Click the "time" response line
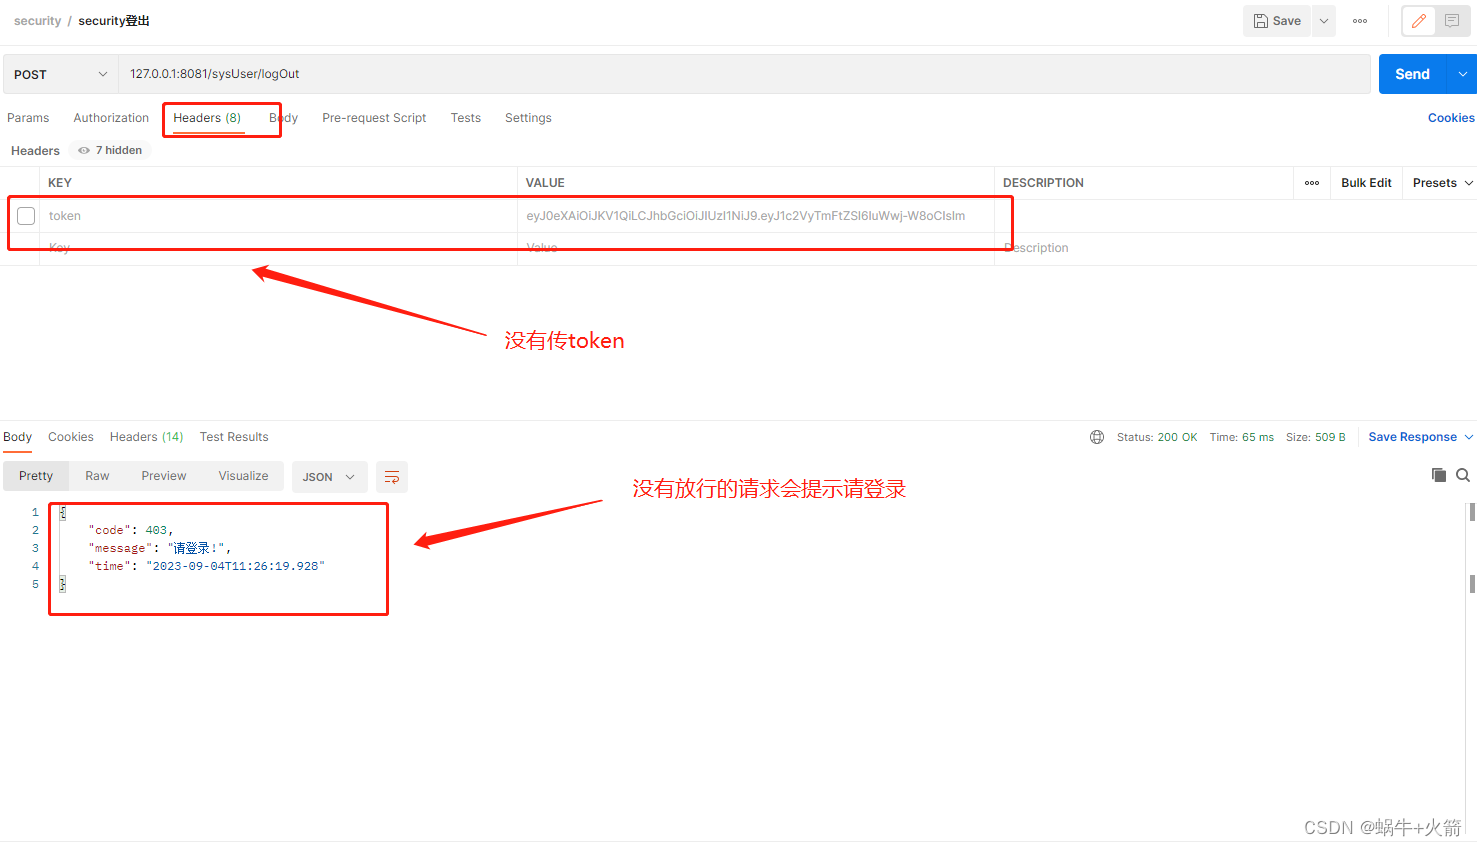This screenshot has height=846, width=1477. point(206,566)
